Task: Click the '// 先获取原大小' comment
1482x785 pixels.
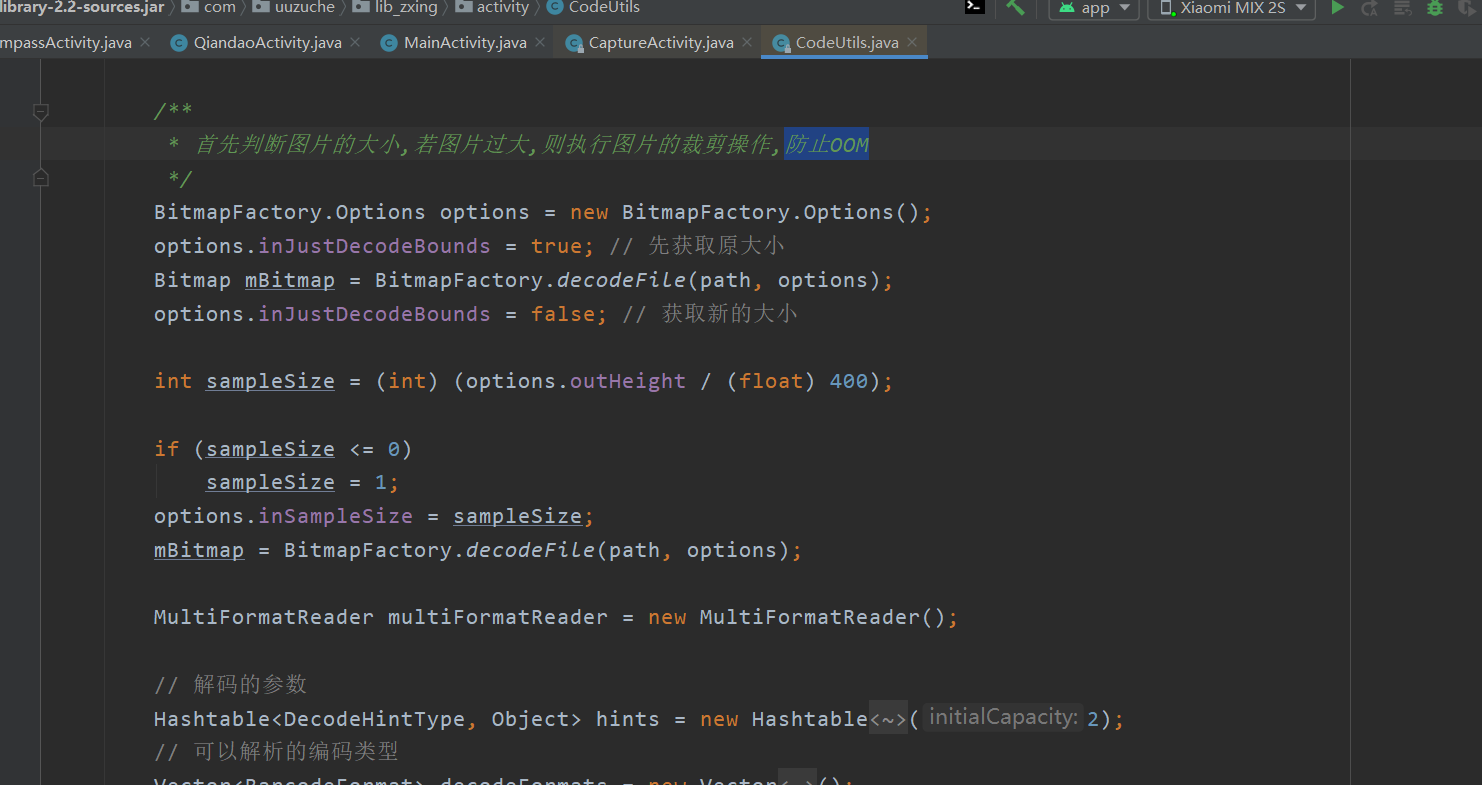Action: (698, 246)
